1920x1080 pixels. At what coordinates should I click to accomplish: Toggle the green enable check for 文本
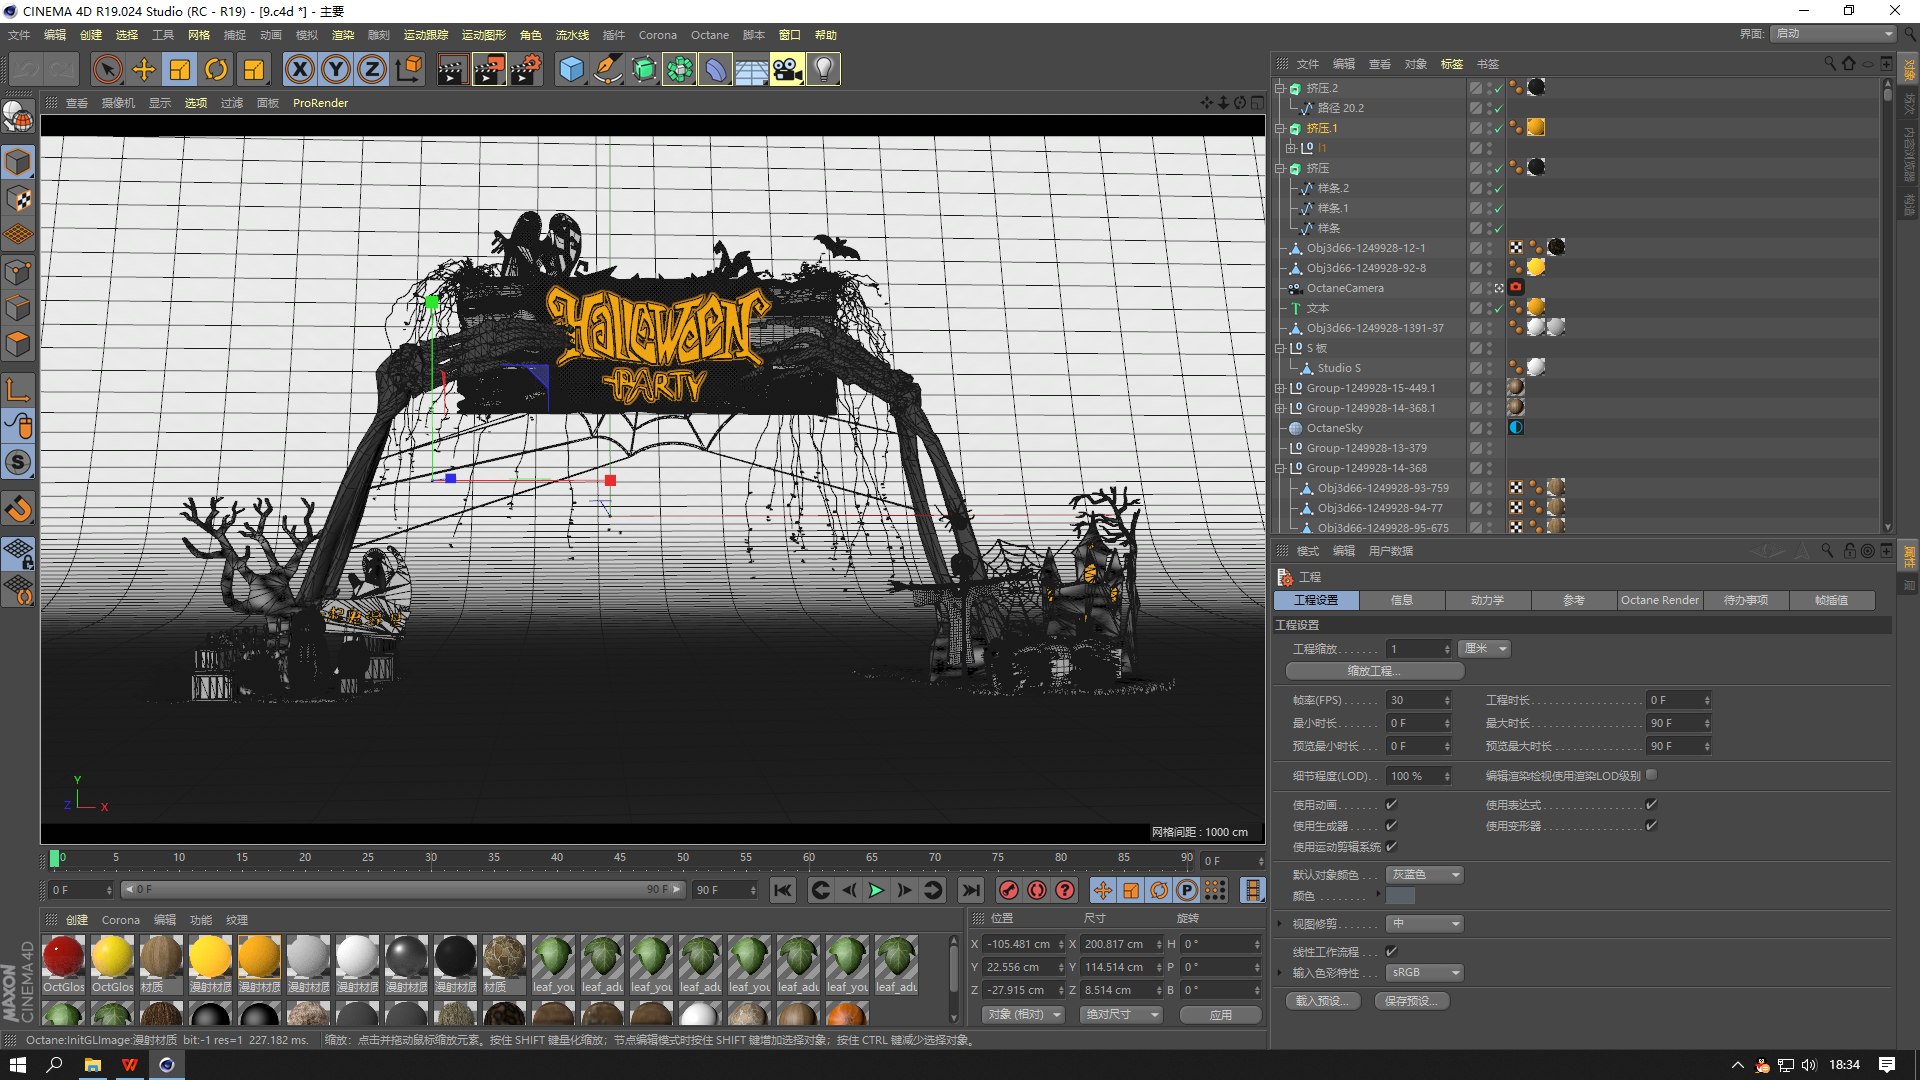click(x=1498, y=309)
